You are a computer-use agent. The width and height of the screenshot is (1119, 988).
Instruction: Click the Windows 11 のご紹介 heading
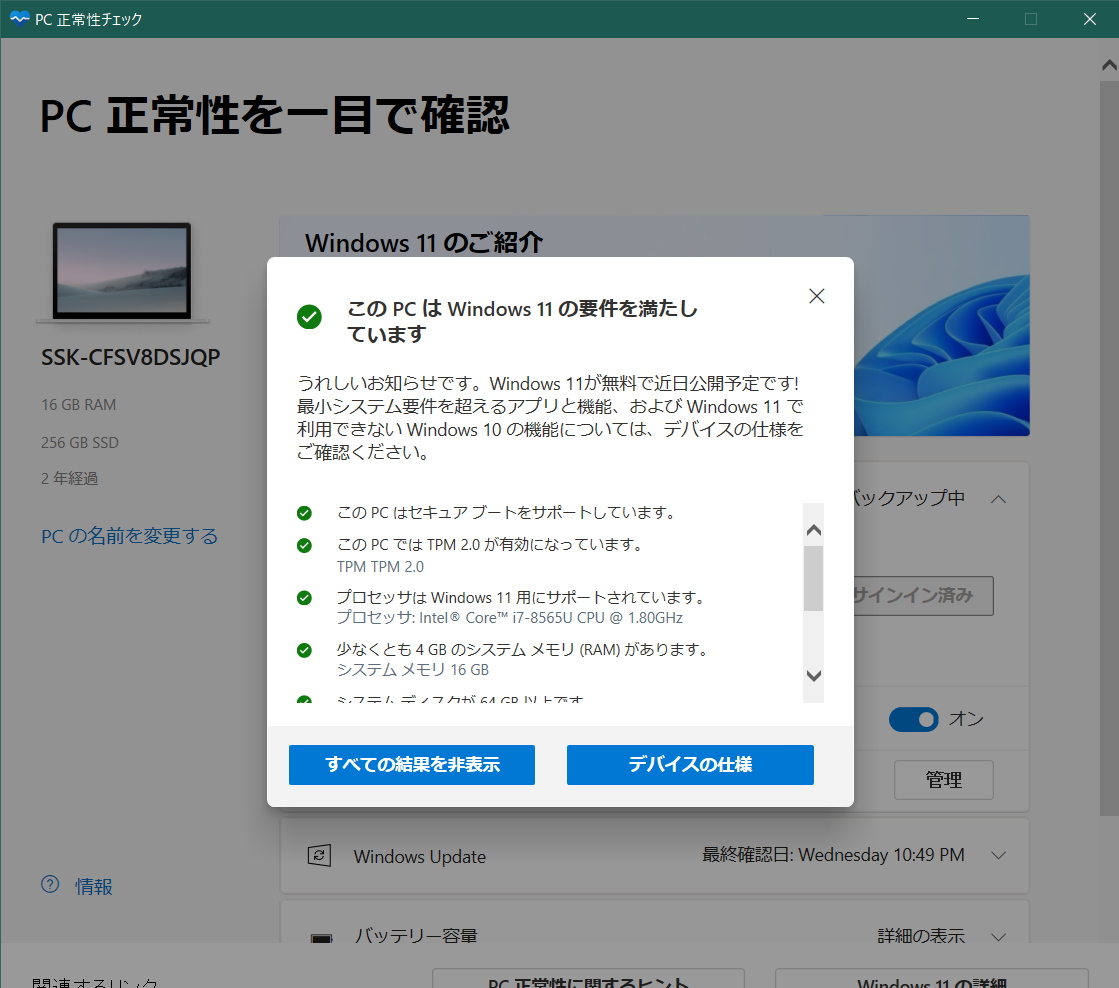click(424, 243)
